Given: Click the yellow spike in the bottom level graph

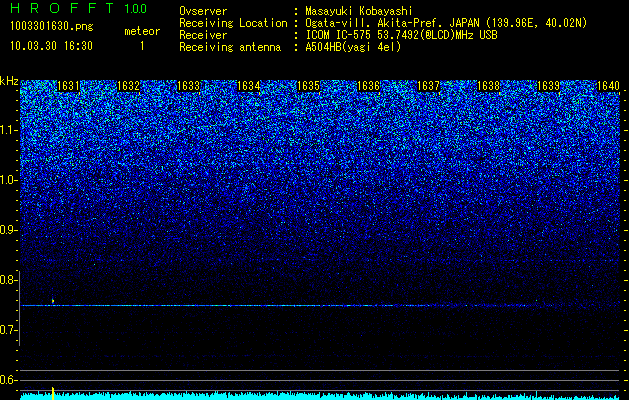Looking at the screenshot, I should pyautogui.click(x=53, y=393).
